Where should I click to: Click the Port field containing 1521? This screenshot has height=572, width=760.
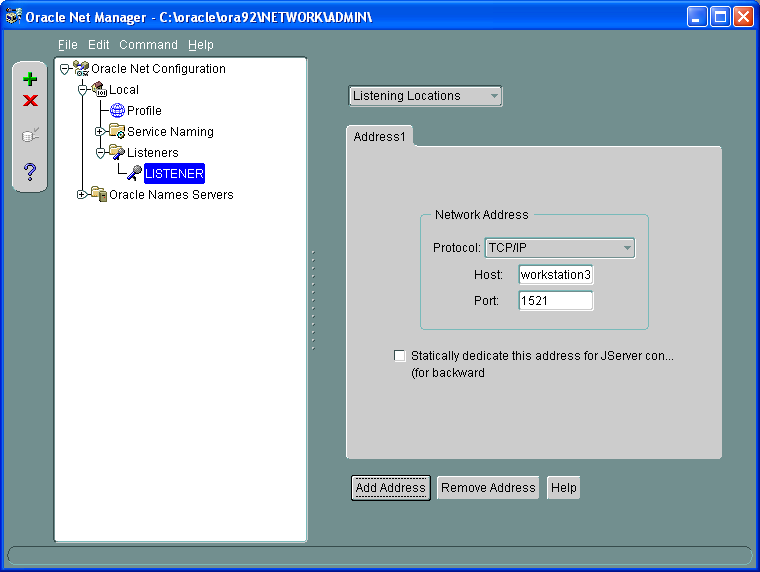[555, 301]
